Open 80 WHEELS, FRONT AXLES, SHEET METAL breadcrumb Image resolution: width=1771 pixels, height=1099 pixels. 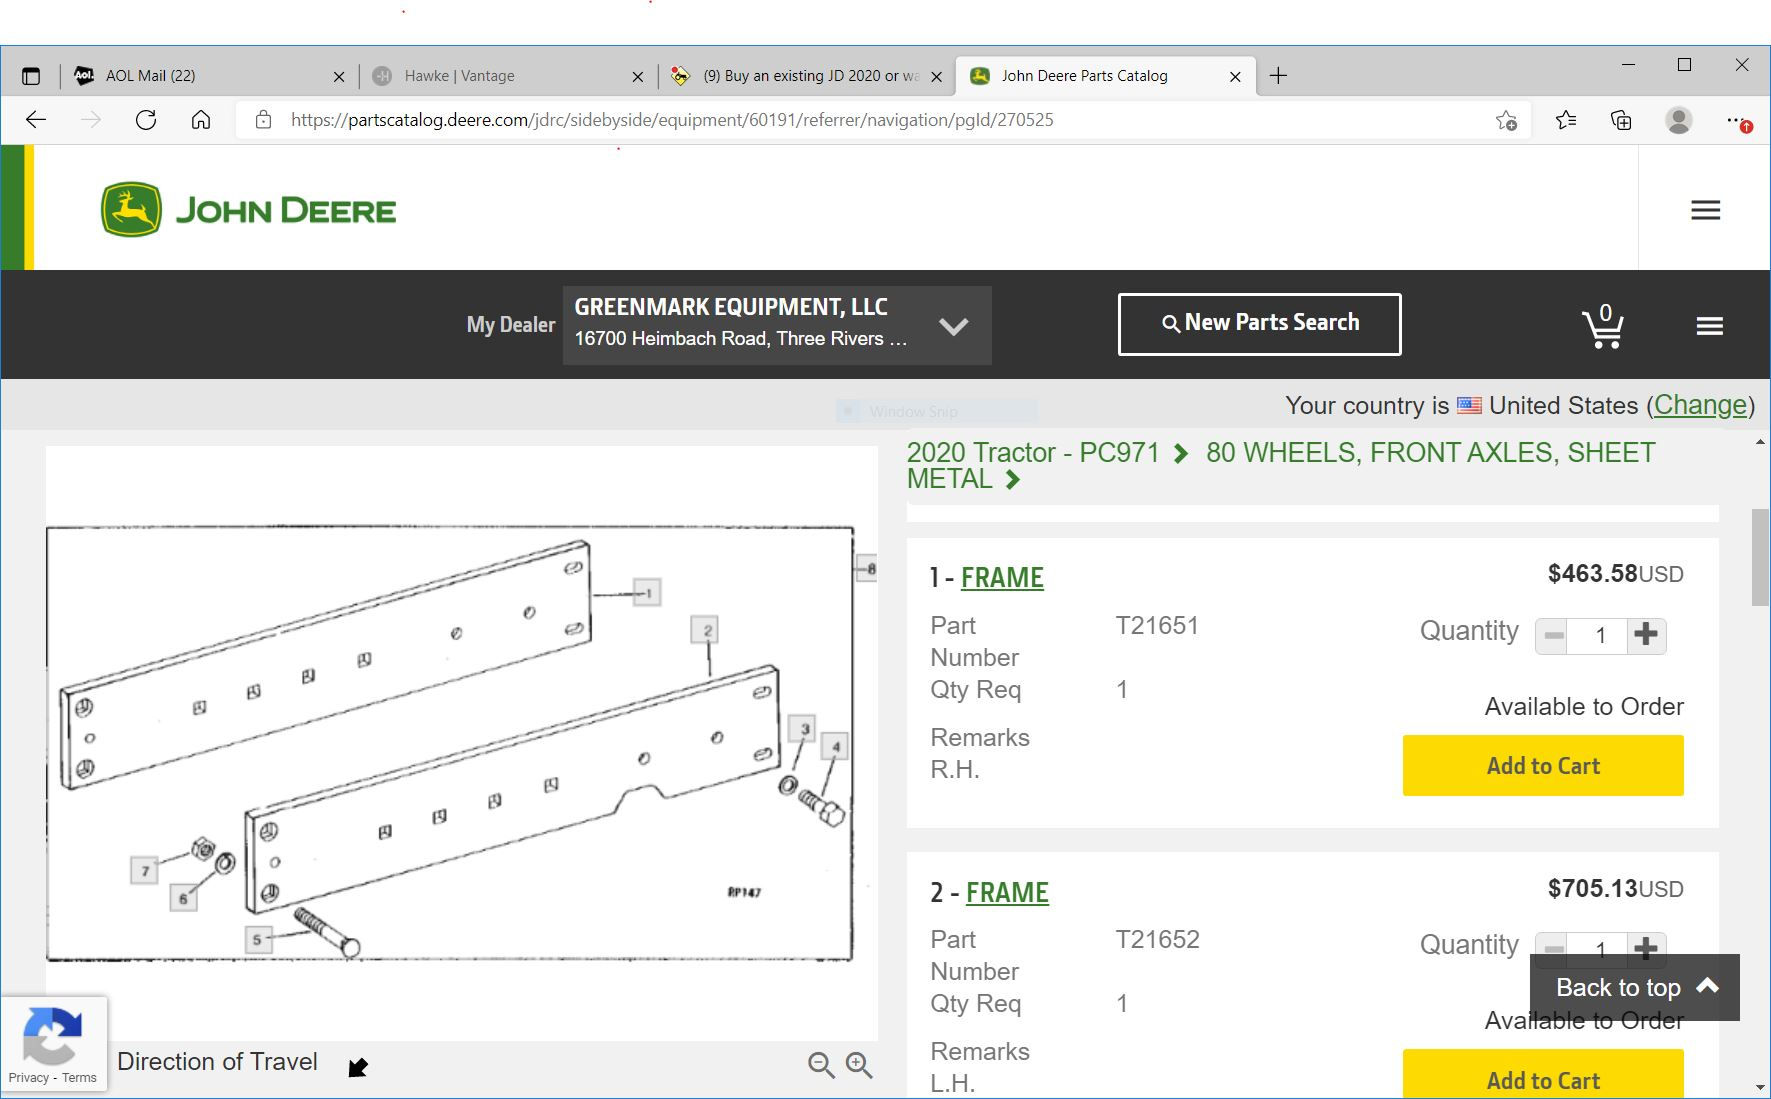pyautogui.click(x=1281, y=465)
